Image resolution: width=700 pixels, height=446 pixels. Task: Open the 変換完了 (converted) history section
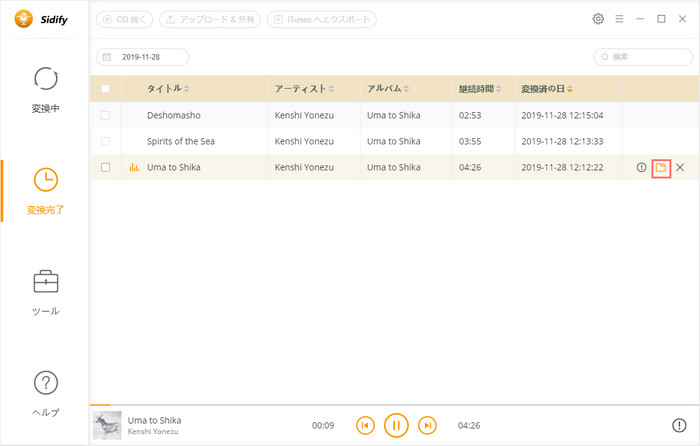click(46, 191)
